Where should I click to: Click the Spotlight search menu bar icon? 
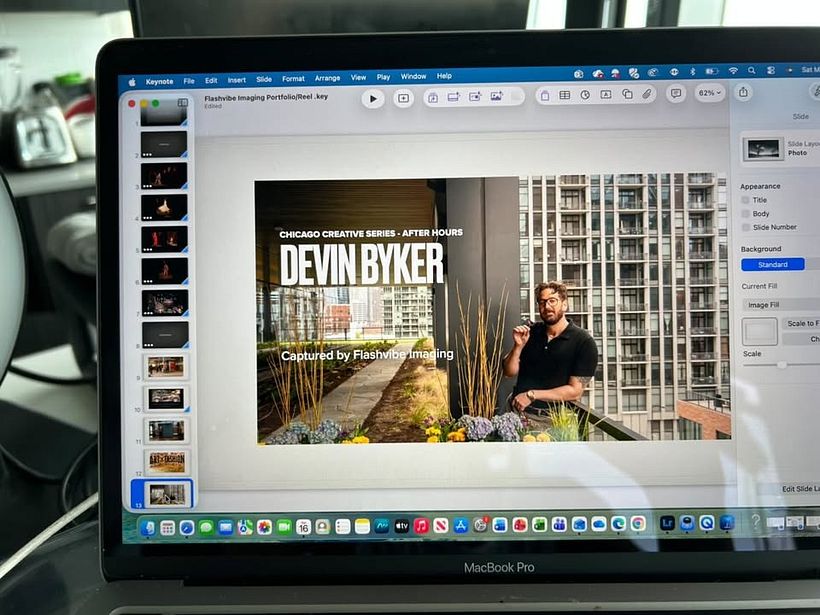pyautogui.click(x=751, y=70)
